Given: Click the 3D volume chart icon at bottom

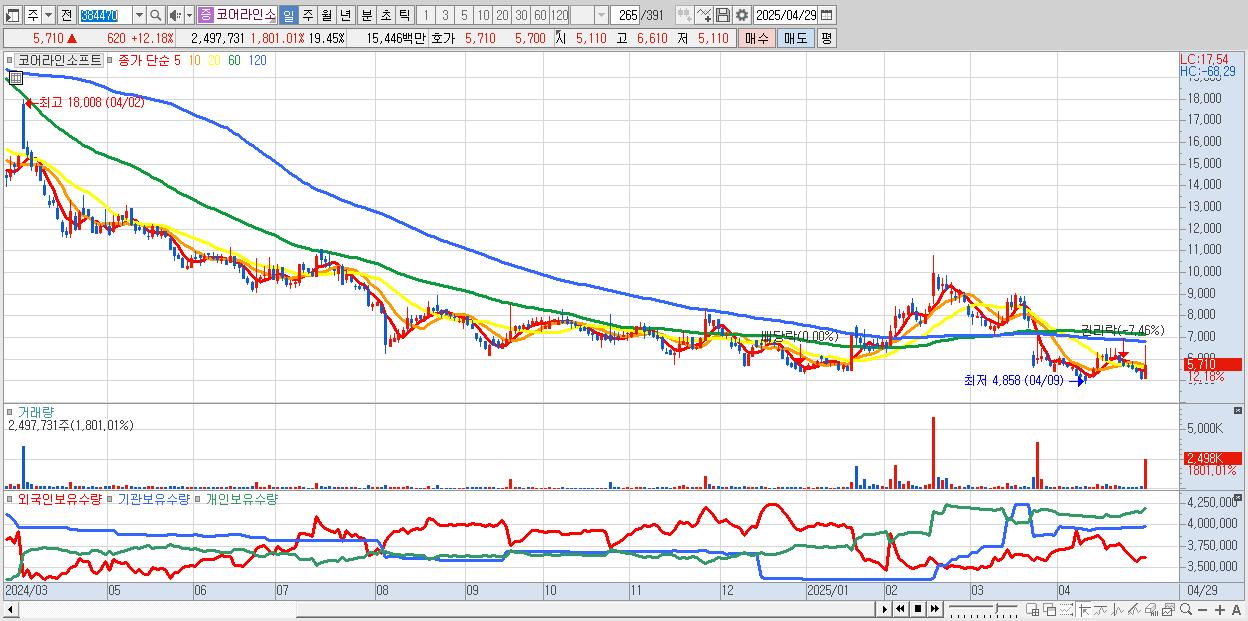Looking at the screenshot, I should point(1151,609).
